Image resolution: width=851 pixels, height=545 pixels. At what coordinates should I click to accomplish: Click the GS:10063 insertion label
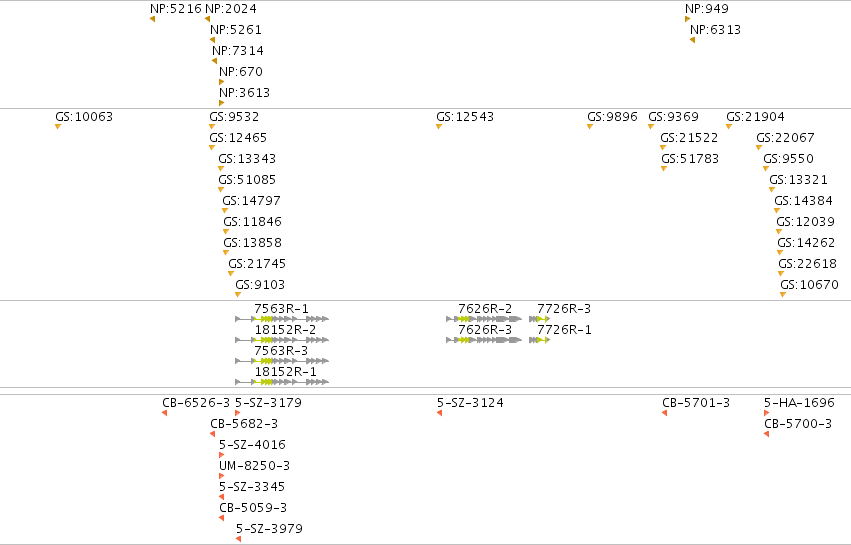tap(84, 117)
